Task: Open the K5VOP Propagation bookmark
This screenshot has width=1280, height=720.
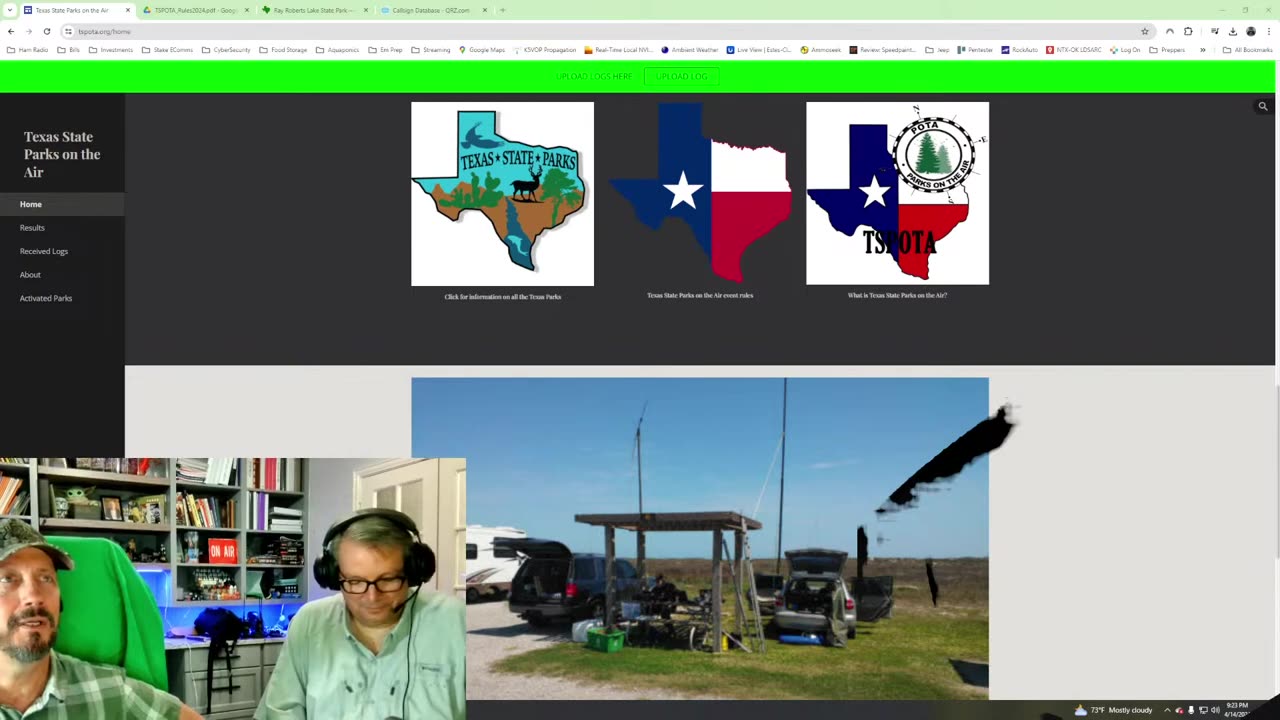Action: point(545,50)
